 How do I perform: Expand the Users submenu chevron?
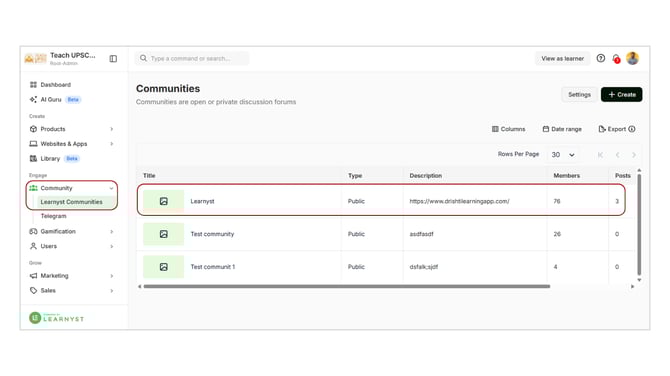click(x=112, y=246)
